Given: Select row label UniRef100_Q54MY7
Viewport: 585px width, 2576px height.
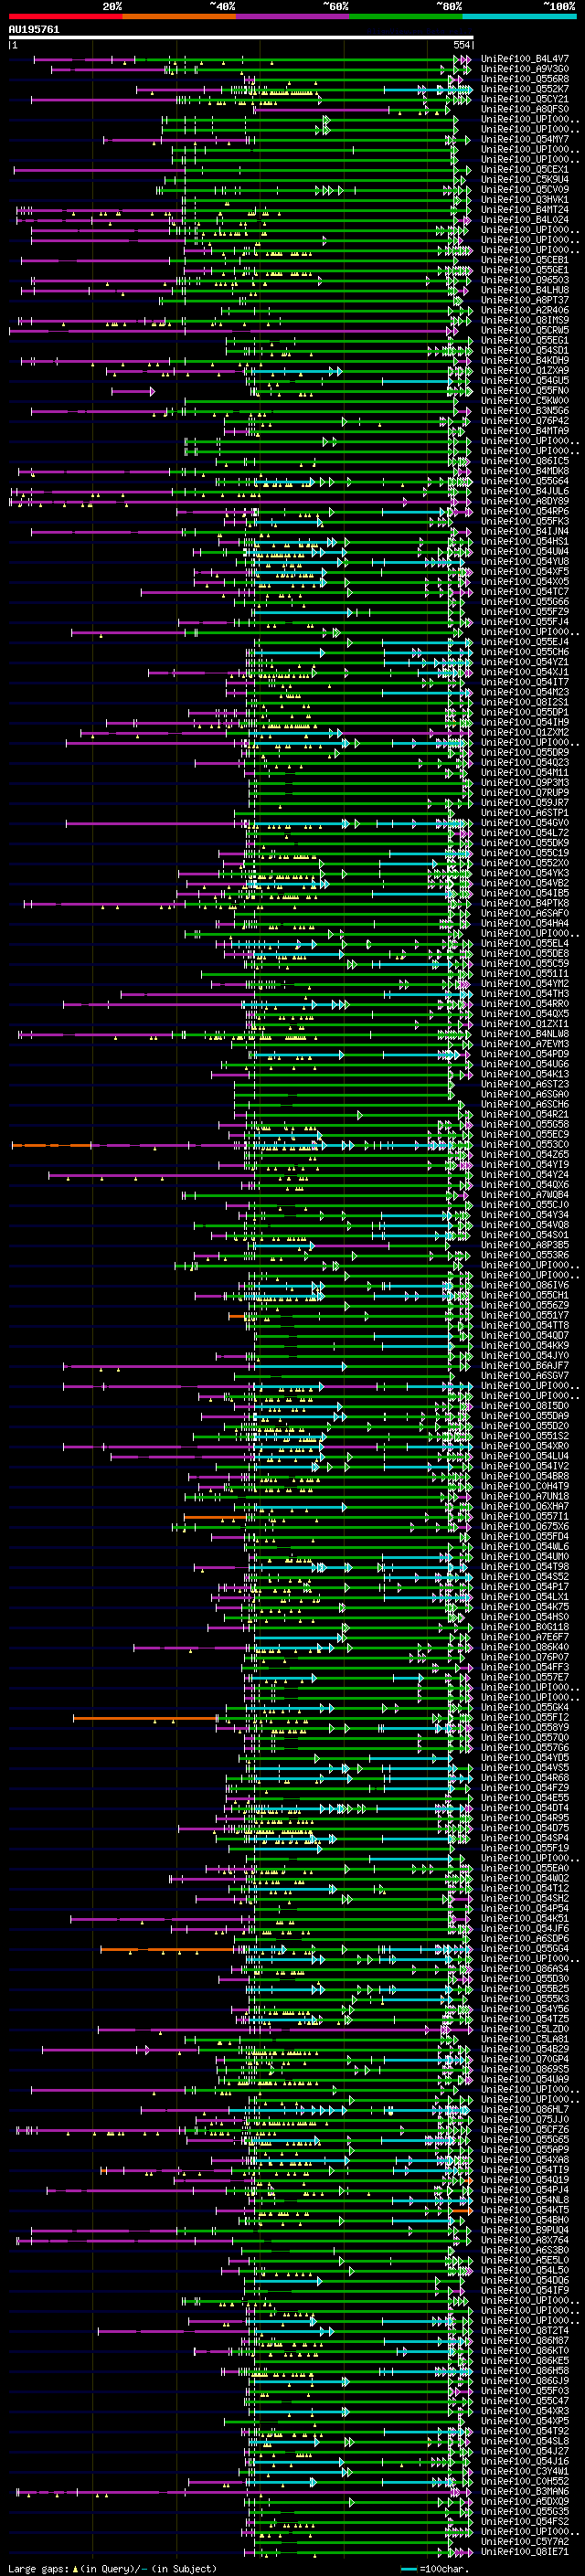Looking at the screenshot, I should 525,140.
